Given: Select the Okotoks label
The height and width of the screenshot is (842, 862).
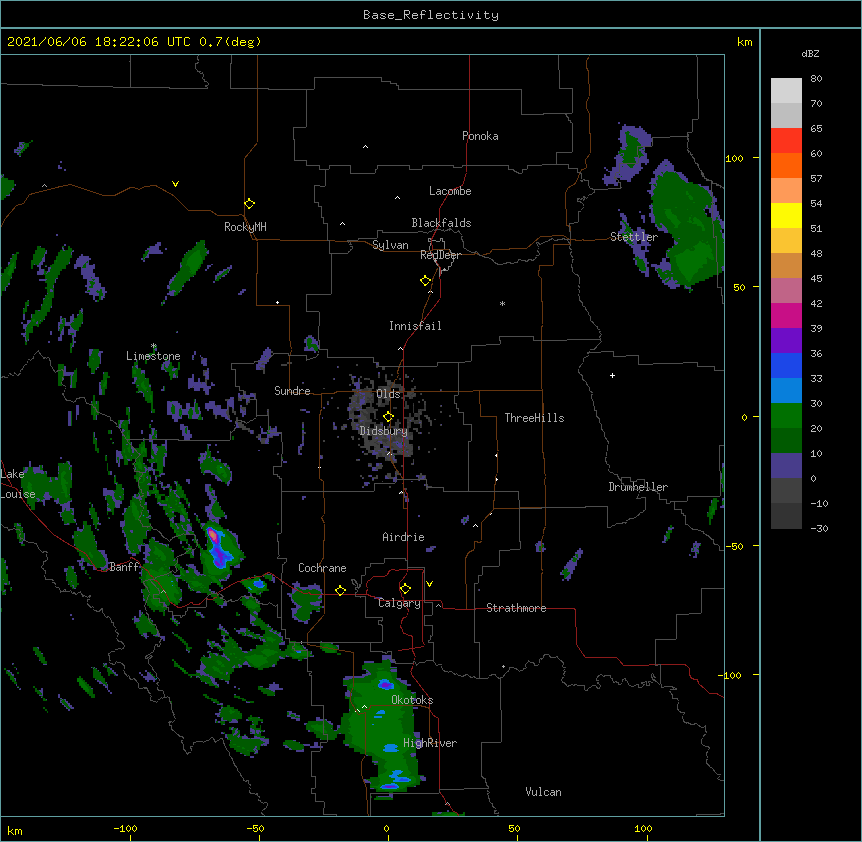Looking at the screenshot, I should pyautogui.click(x=412, y=700).
